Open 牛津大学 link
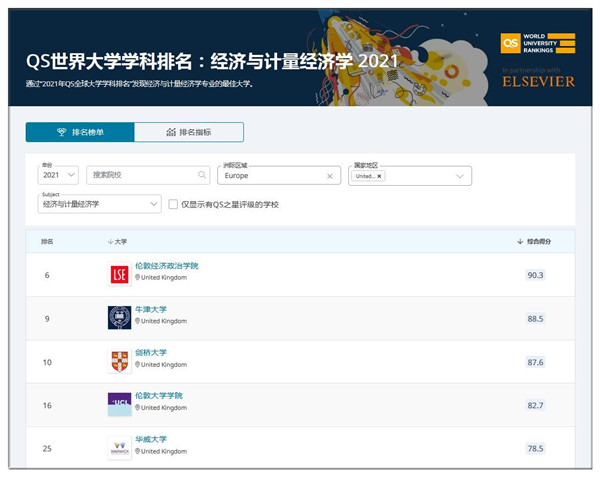Image resolution: width=600 pixels, height=477 pixels. (151, 309)
